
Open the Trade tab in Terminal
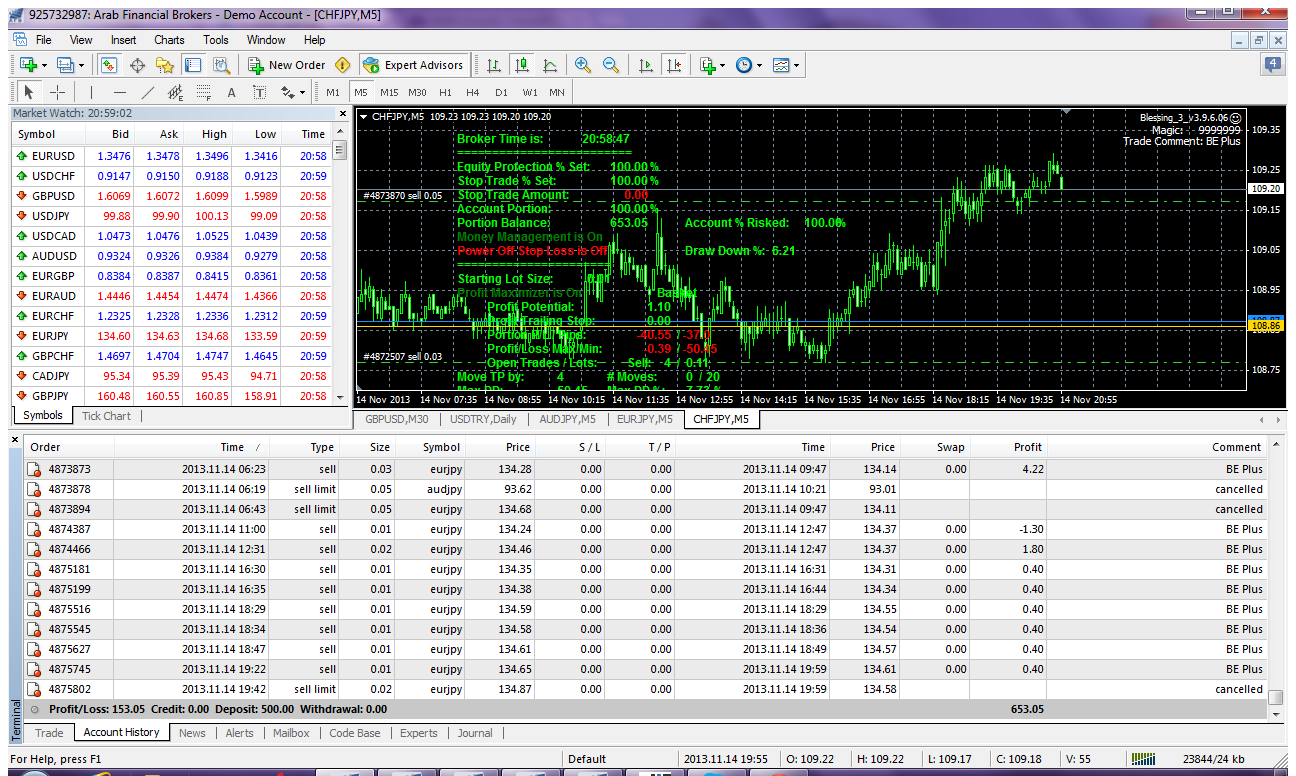click(49, 732)
